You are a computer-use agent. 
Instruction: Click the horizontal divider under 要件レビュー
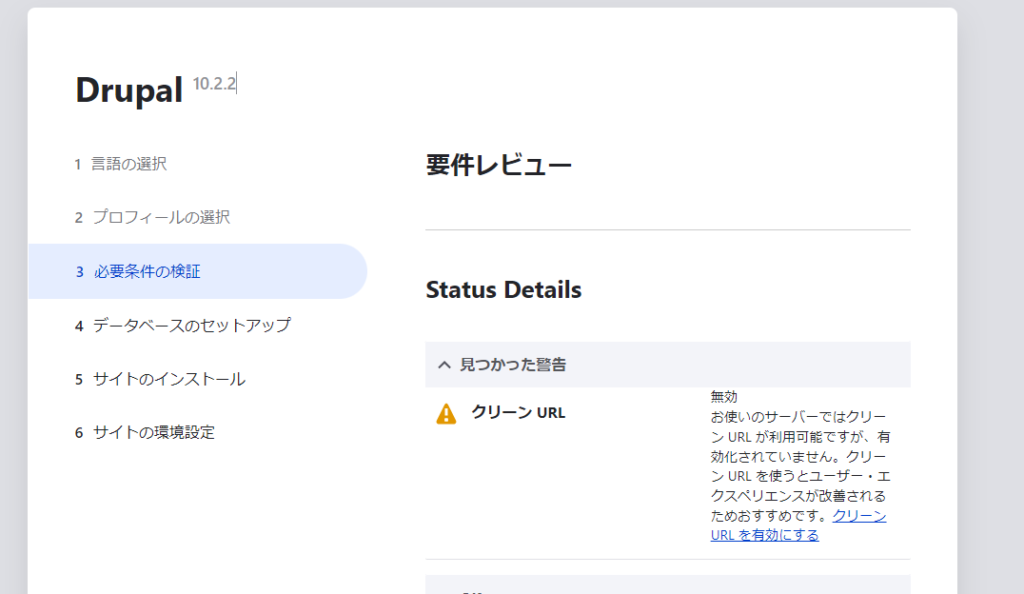667,230
